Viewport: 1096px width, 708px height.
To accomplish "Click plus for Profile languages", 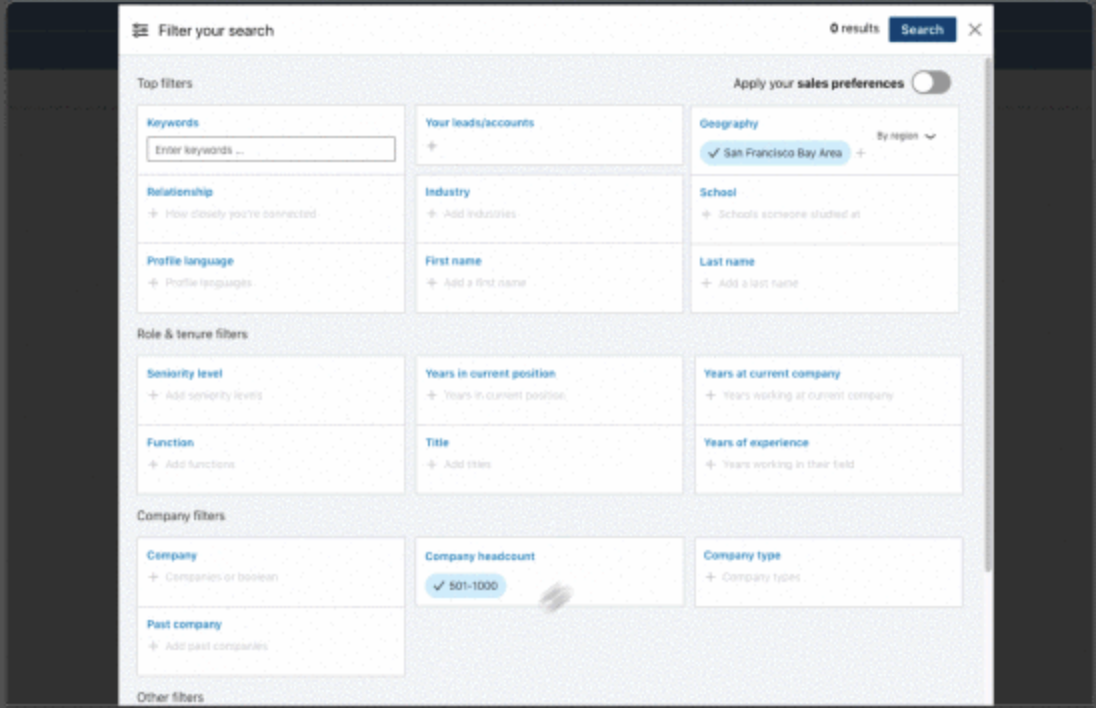I will point(153,282).
